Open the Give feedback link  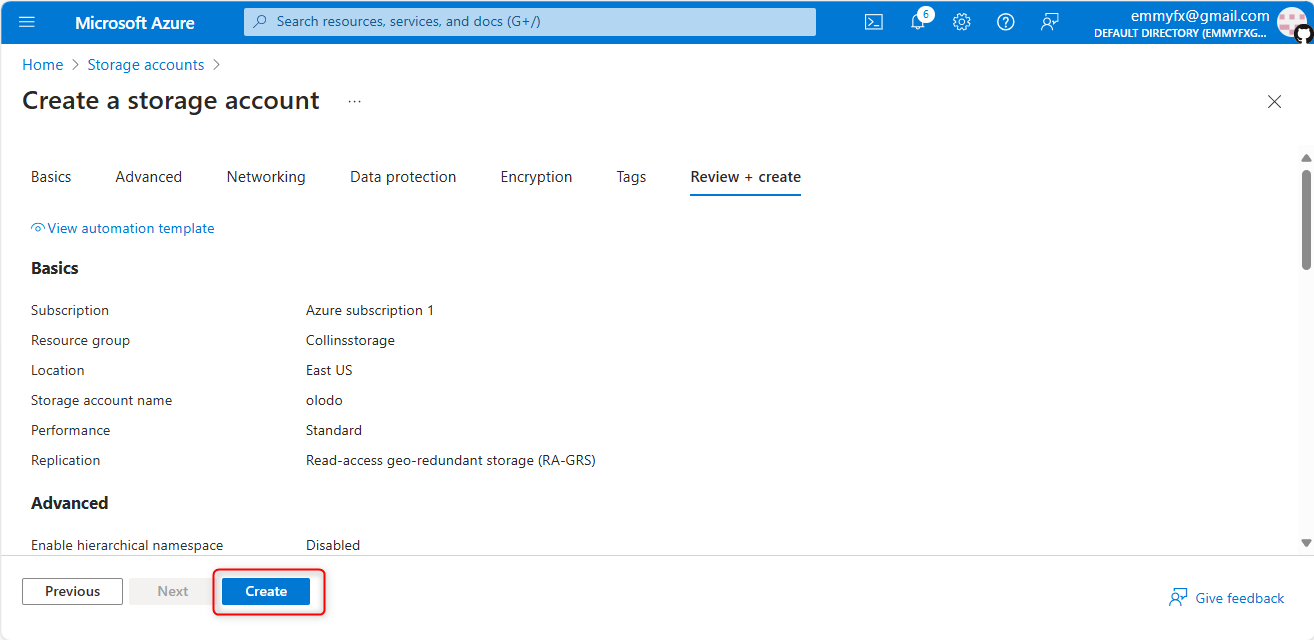(x=1240, y=598)
